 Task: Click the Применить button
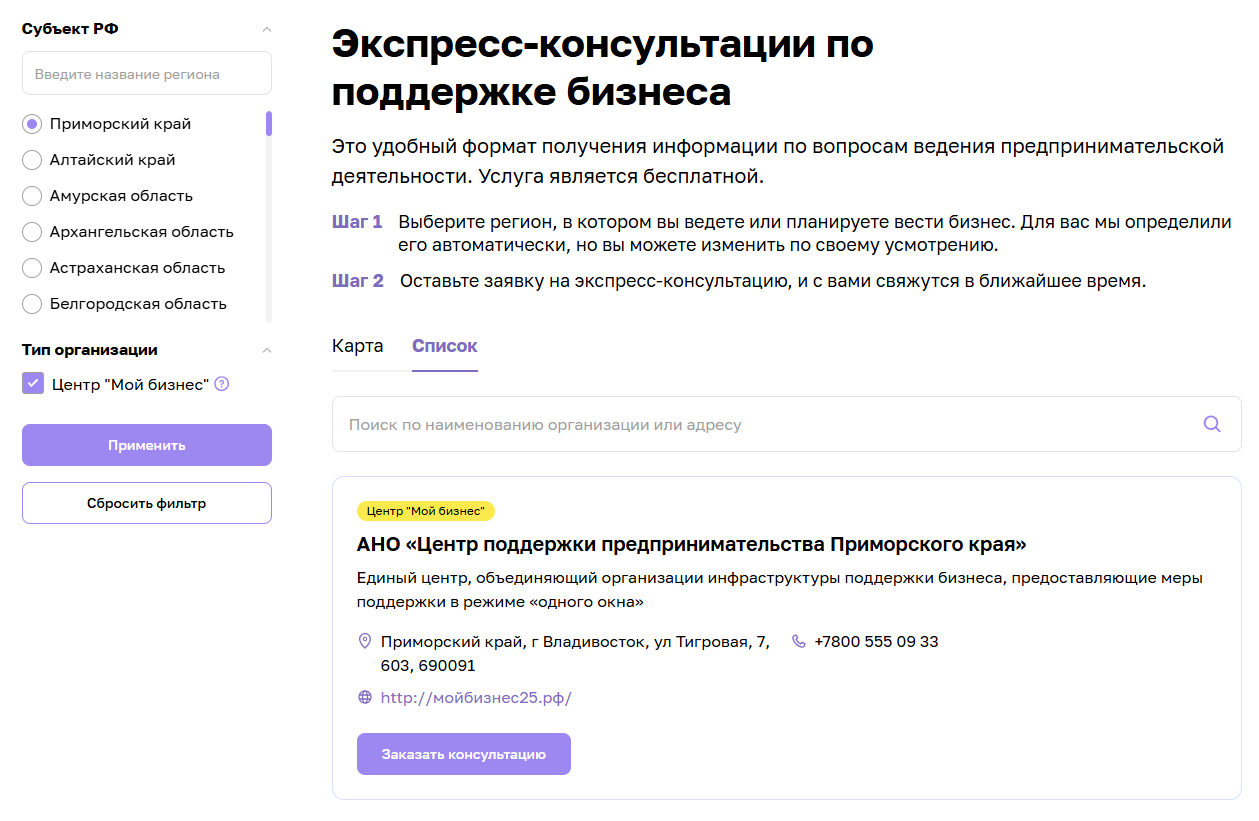click(147, 445)
